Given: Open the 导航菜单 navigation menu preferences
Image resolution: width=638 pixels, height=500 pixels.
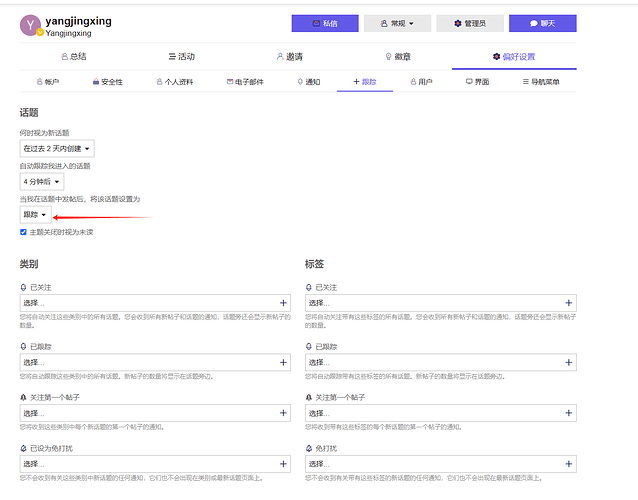Looking at the screenshot, I should point(540,82).
